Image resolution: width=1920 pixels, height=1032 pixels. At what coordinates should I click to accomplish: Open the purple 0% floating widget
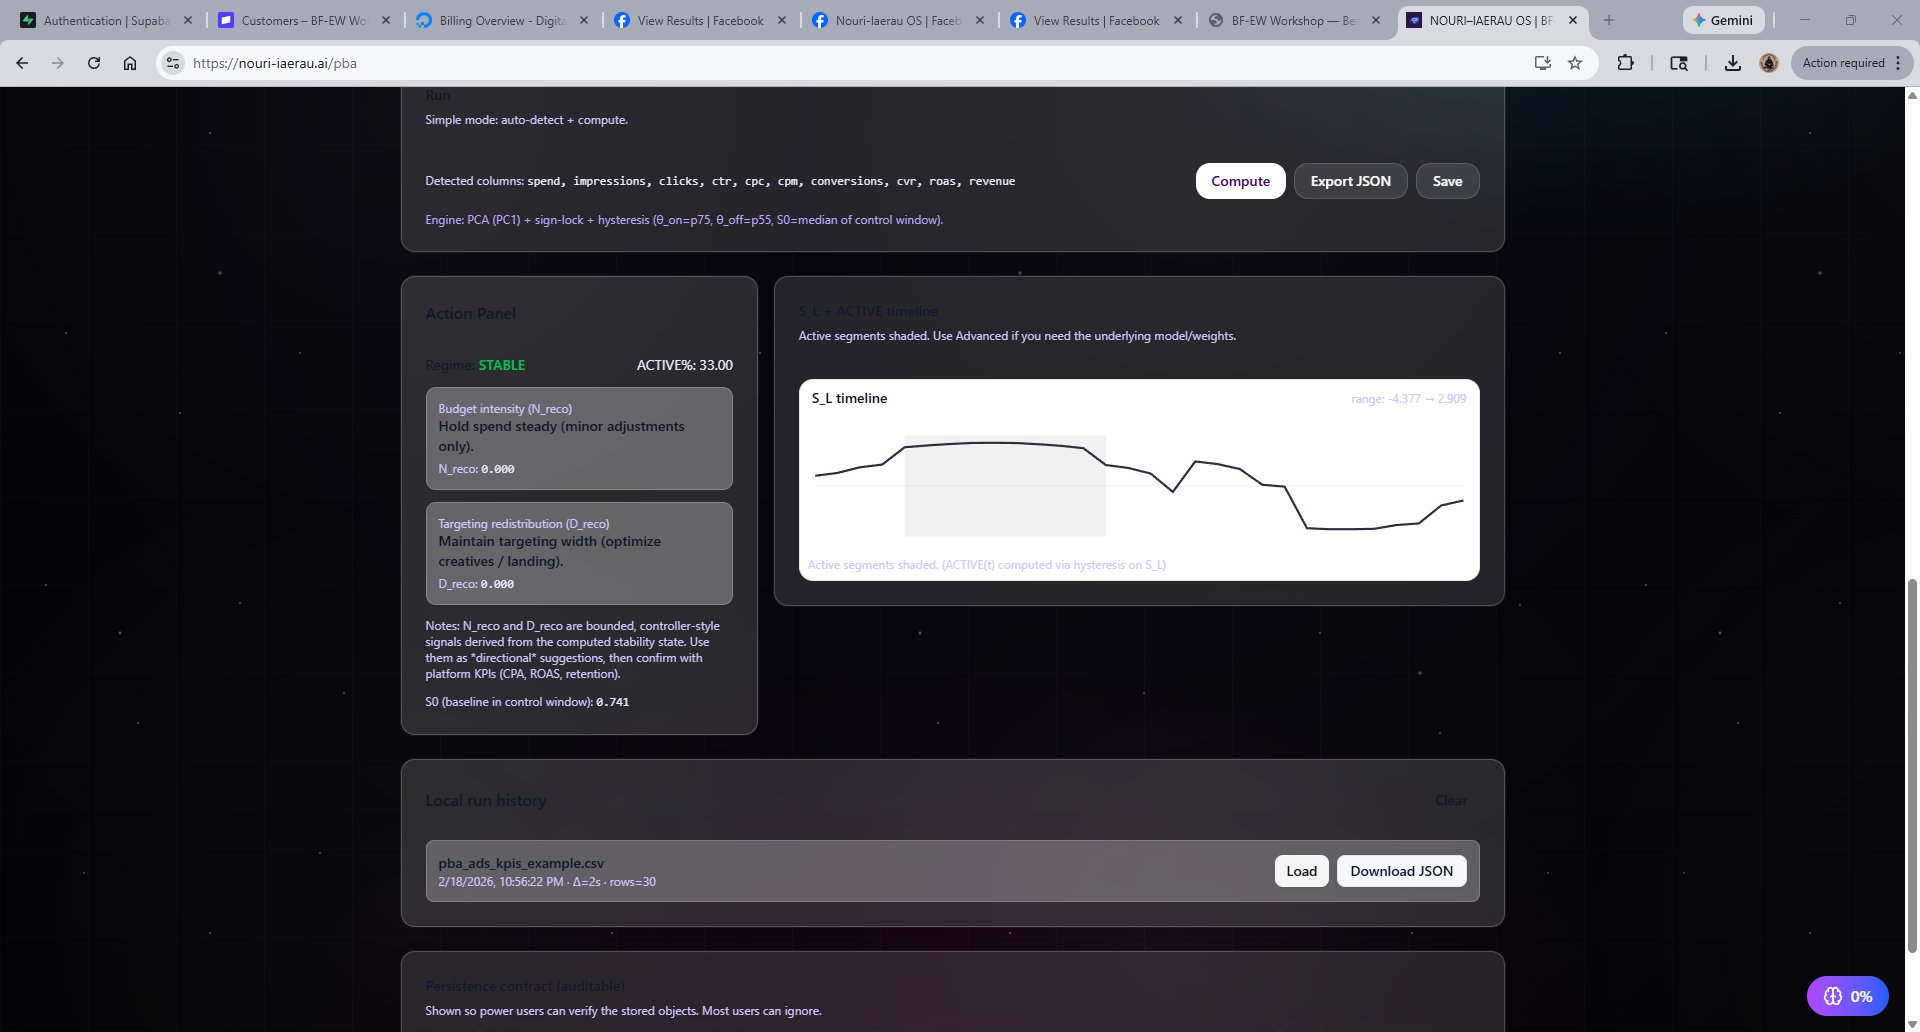(1847, 996)
